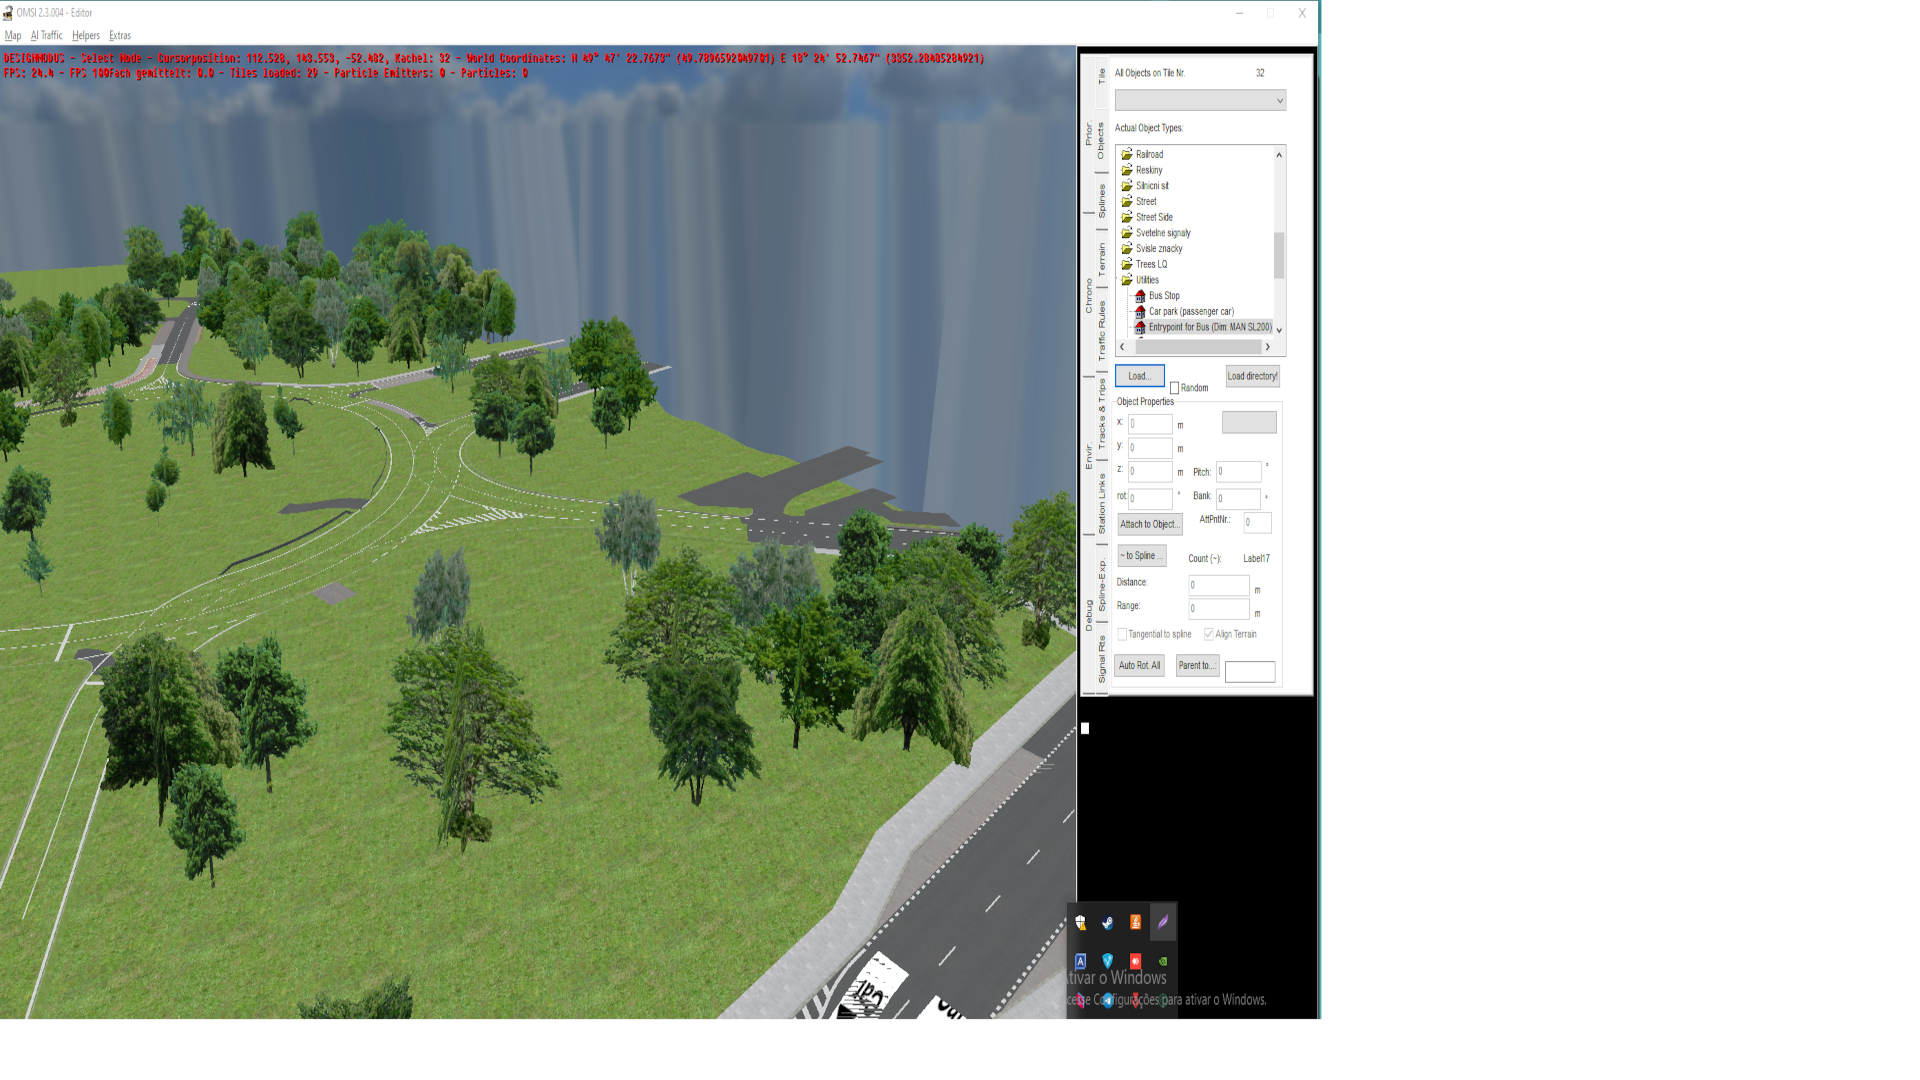Expand the Trees LQ folder
The width and height of the screenshot is (1920, 1080).
tap(1127, 265)
